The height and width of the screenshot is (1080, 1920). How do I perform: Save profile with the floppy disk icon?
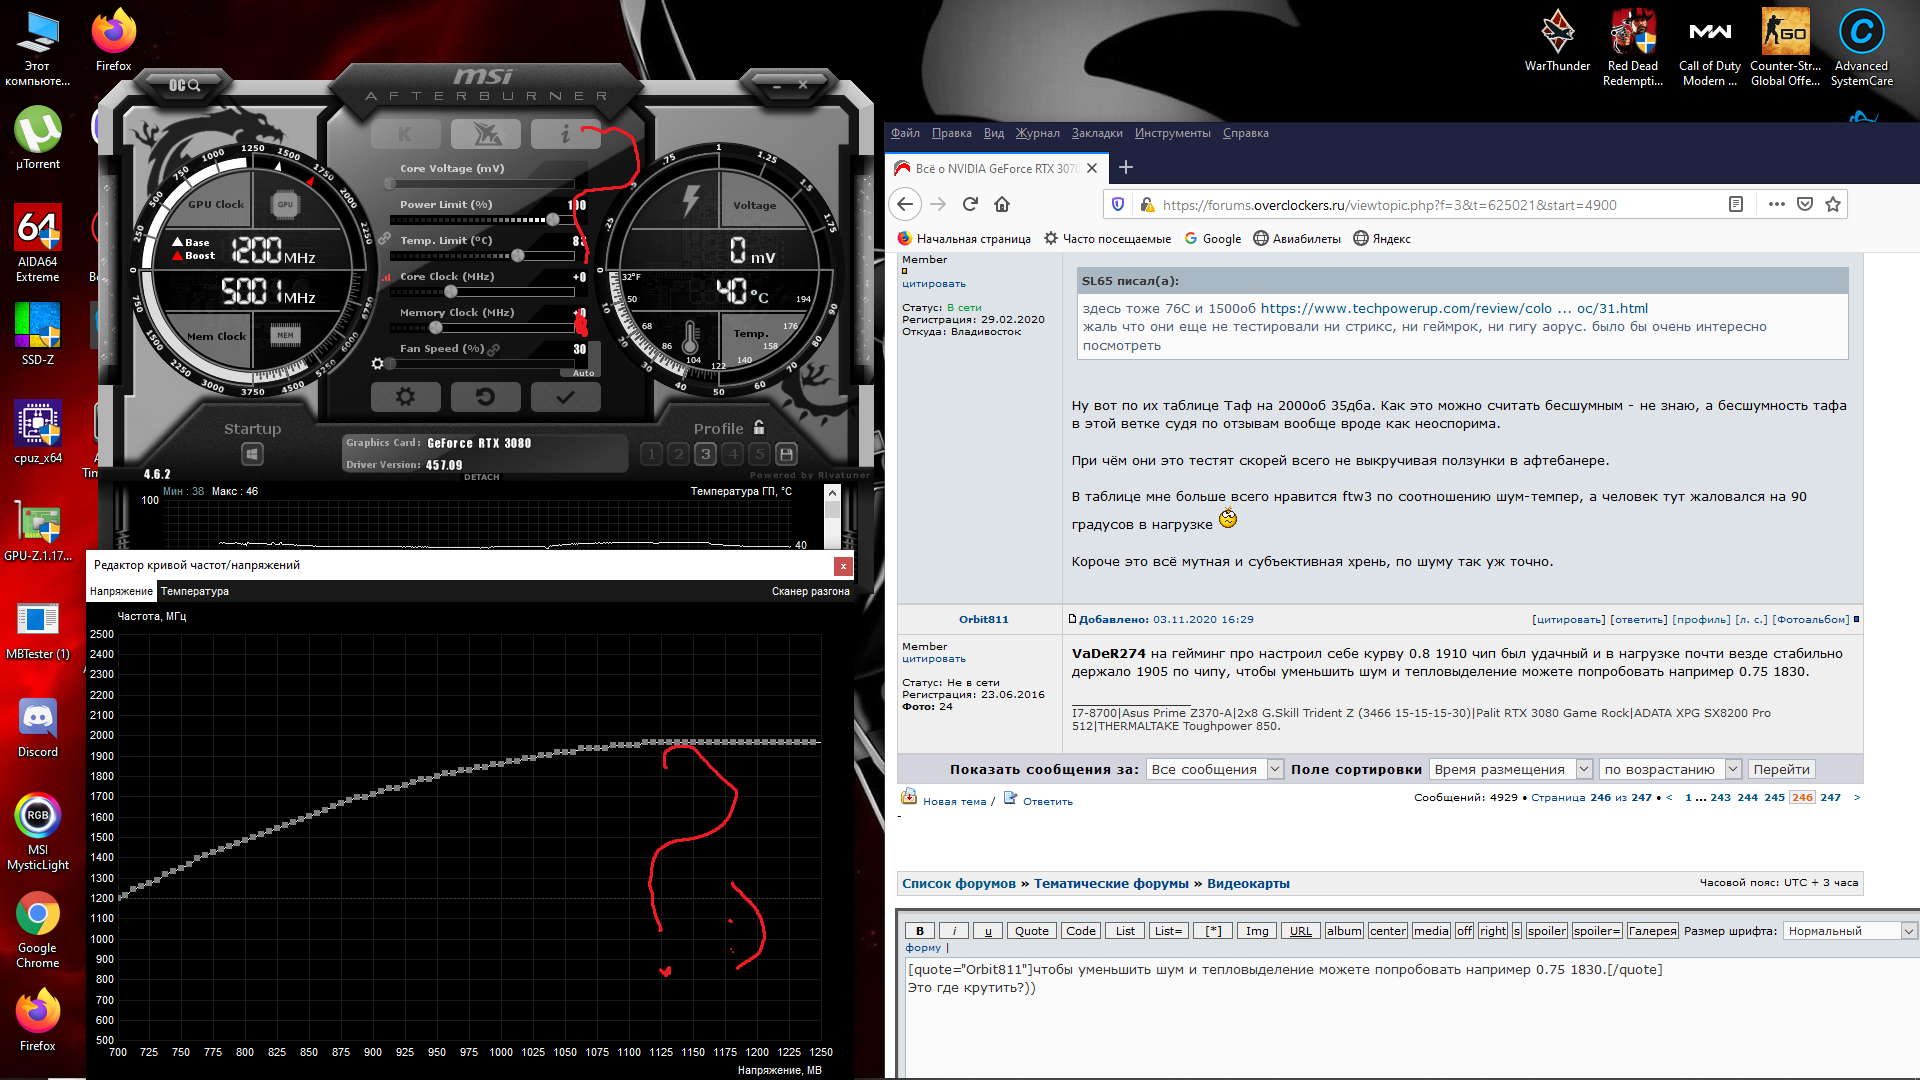click(x=786, y=454)
